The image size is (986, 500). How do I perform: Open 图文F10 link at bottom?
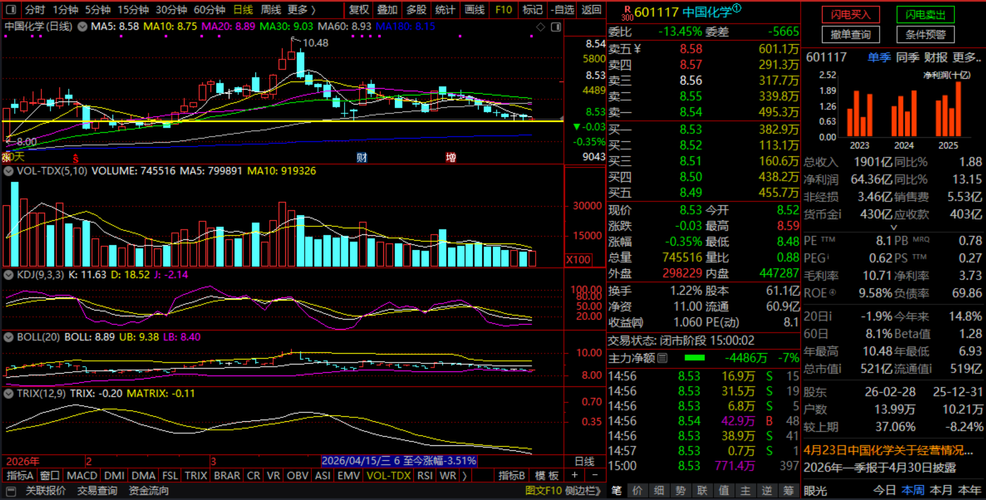(543, 491)
